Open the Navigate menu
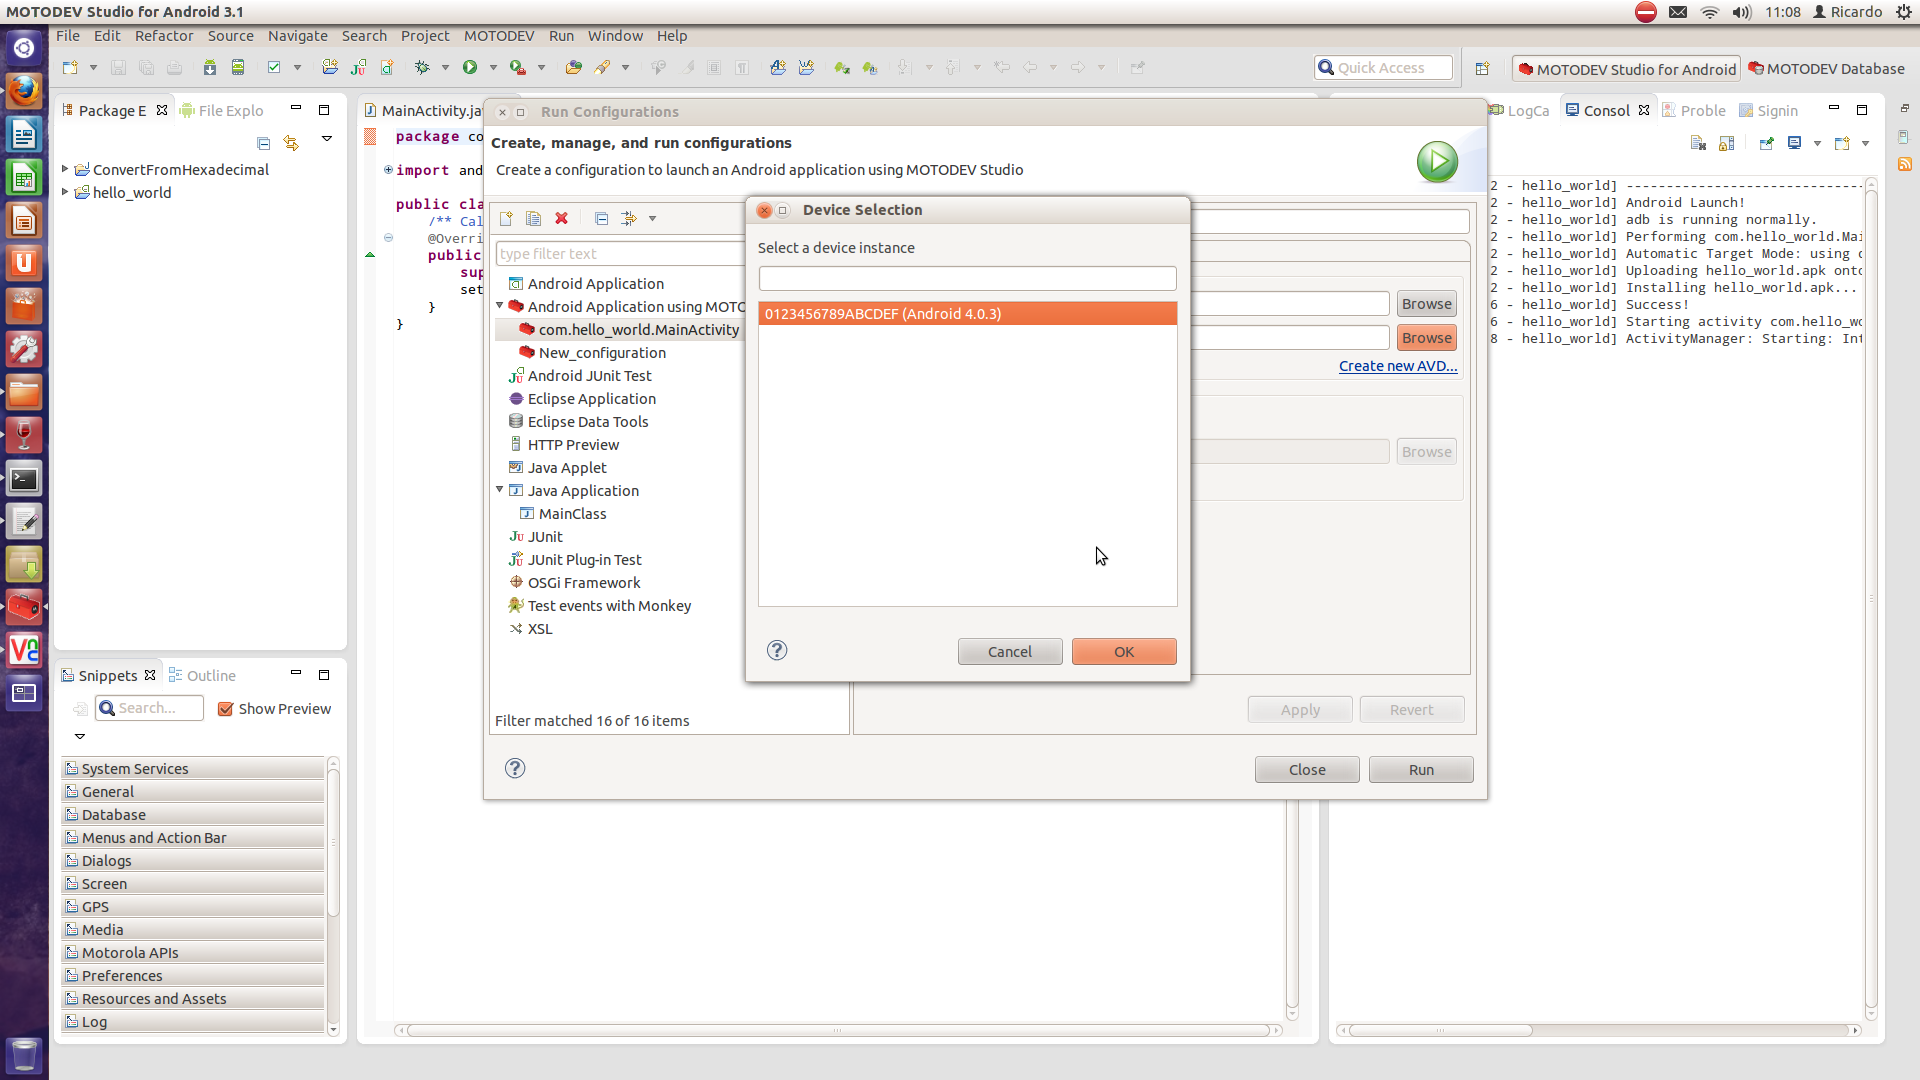The width and height of the screenshot is (1920, 1080). [297, 35]
